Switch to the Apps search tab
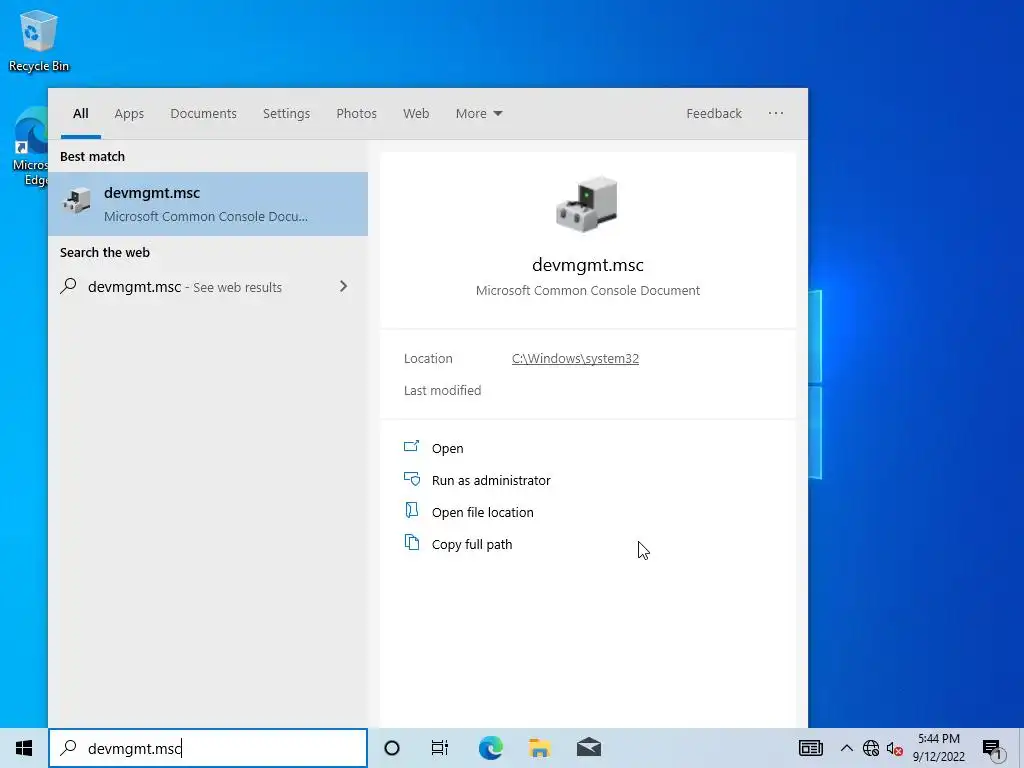The image size is (1024, 768). pyautogui.click(x=129, y=114)
